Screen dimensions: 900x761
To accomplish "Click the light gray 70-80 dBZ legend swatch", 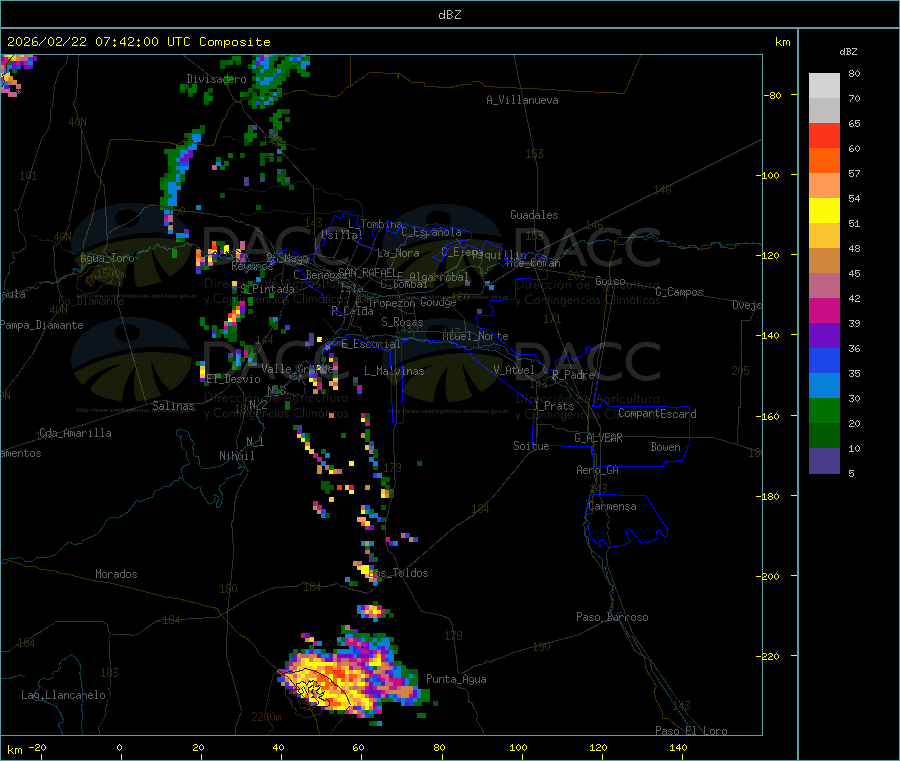I will tap(824, 86).
